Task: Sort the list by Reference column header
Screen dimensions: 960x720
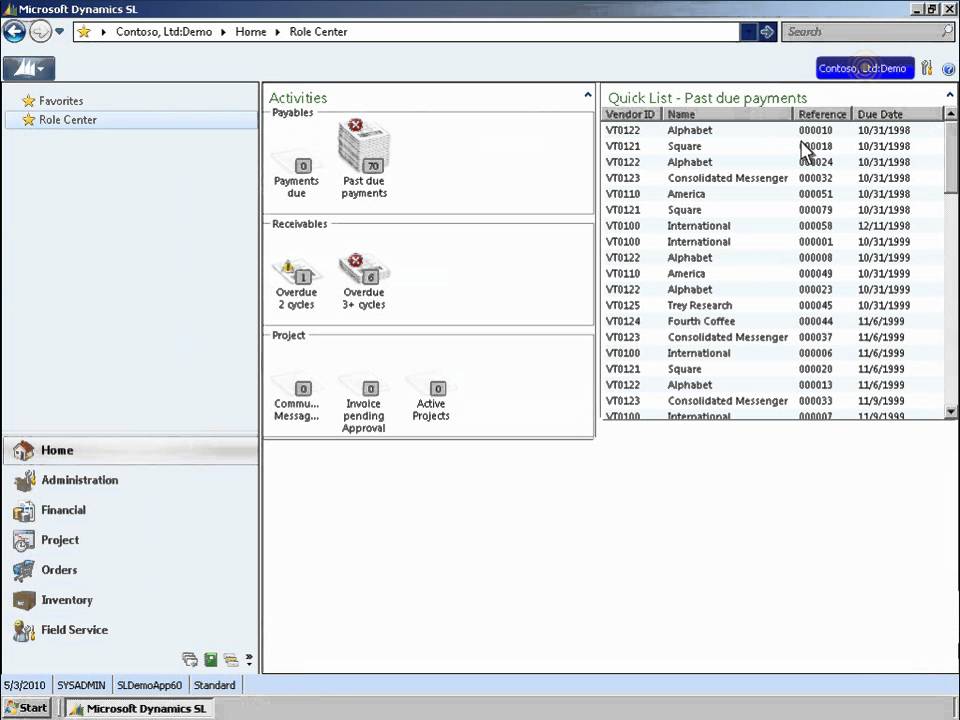Action: pos(822,114)
